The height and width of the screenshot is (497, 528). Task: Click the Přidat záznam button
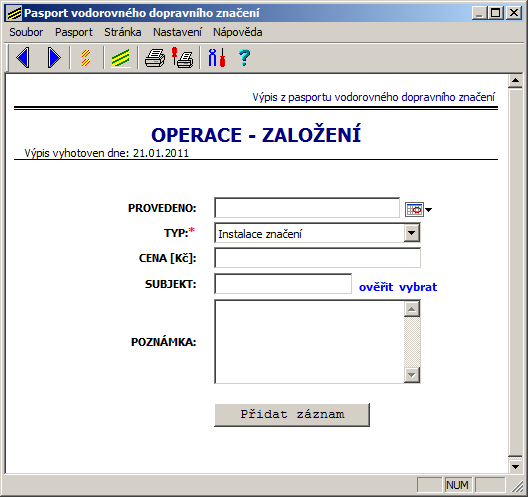pos(292,415)
